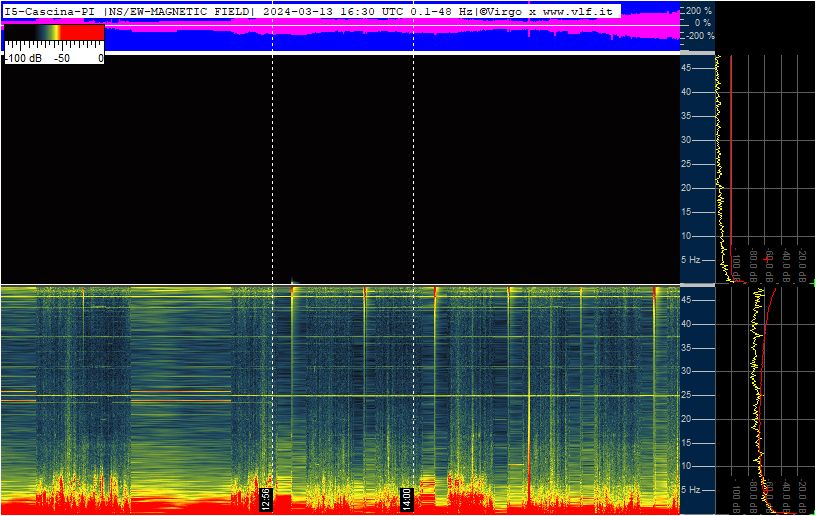Click the 12:56 time marker label

[265, 499]
